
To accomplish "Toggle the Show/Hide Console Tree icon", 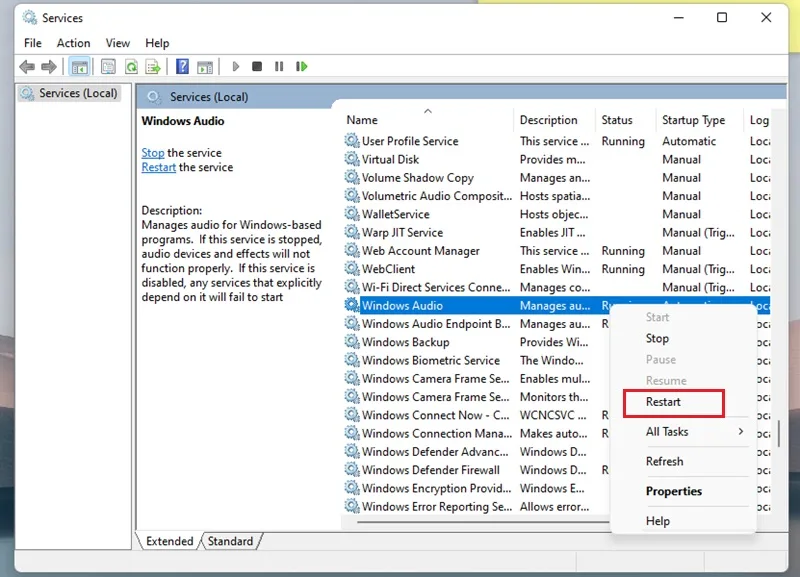I will coord(80,66).
